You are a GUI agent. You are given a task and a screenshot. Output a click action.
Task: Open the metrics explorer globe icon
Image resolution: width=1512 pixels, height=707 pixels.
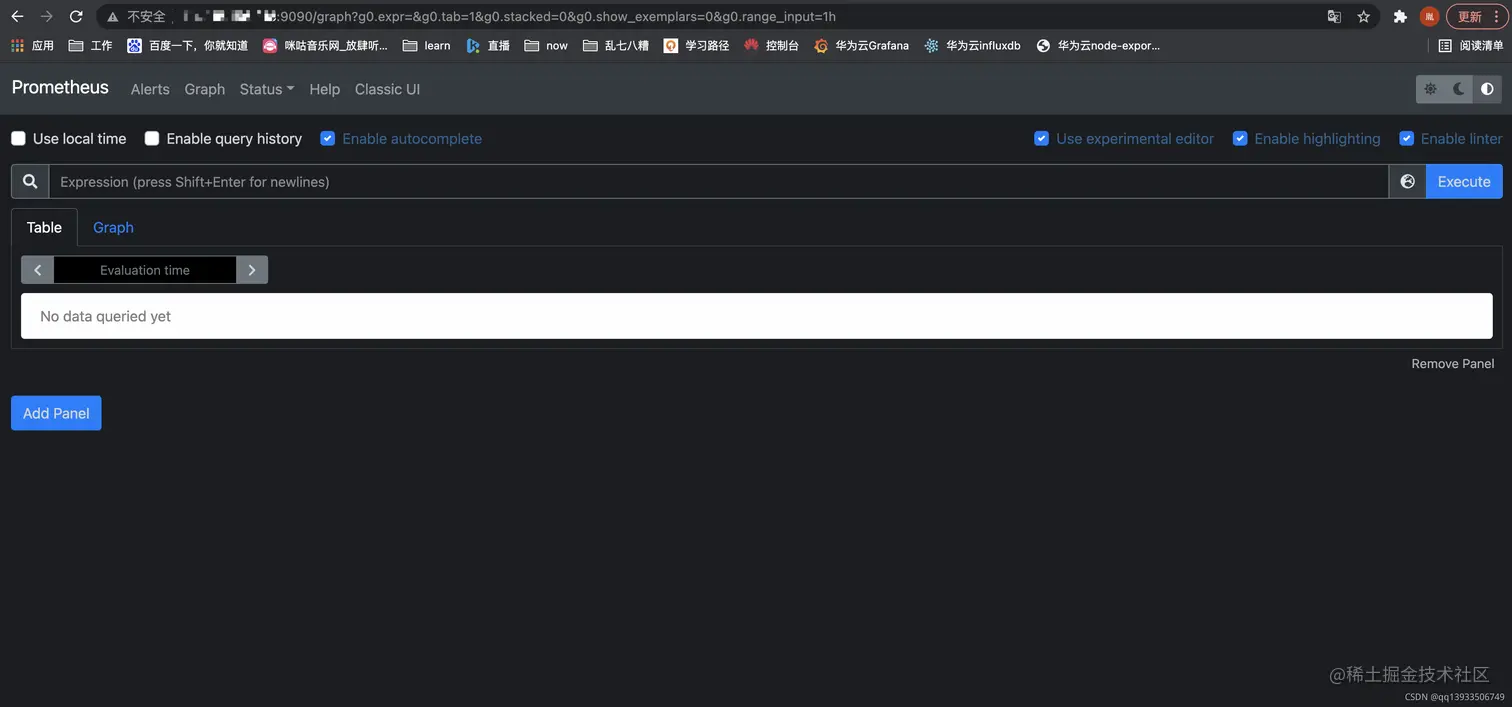pyautogui.click(x=1407, y=181)
